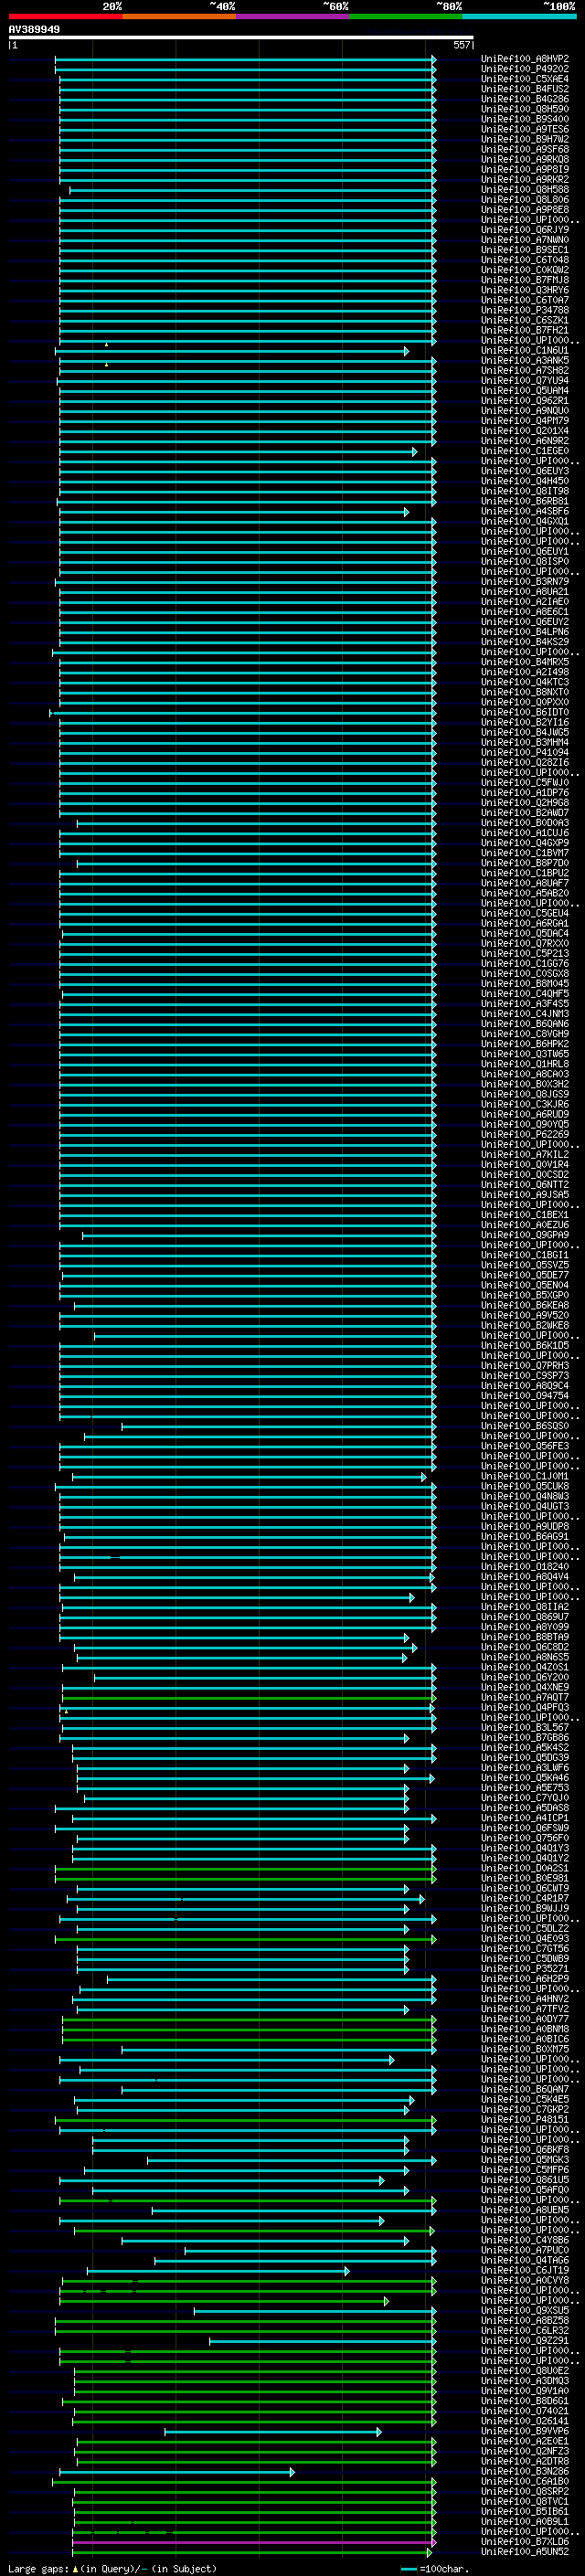Select the UniRef100_Q4H450 label
The width and height of the screenshot is (585, 2576).
click(525, 481)
